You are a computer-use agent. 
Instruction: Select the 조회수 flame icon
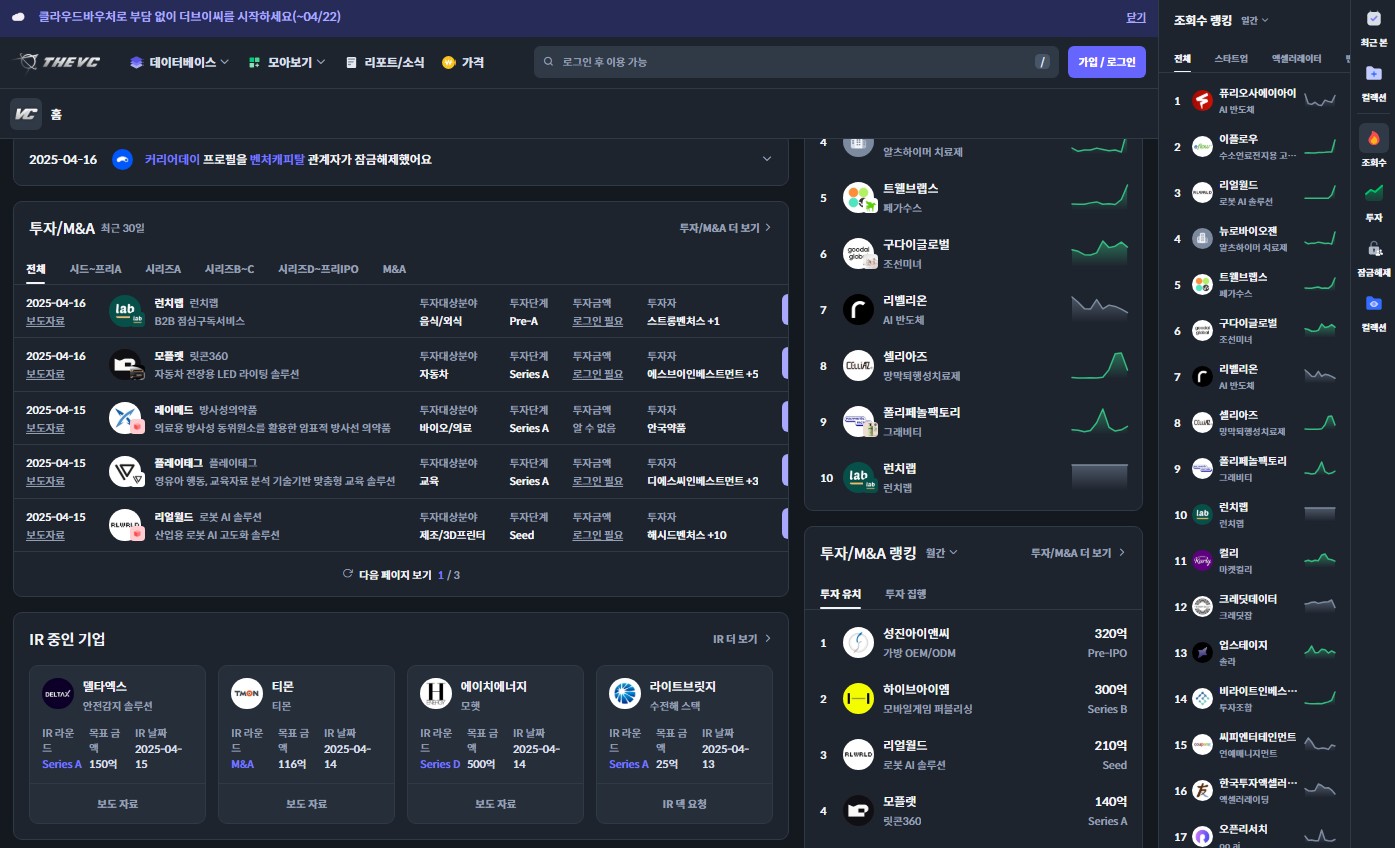point(1374,138)
